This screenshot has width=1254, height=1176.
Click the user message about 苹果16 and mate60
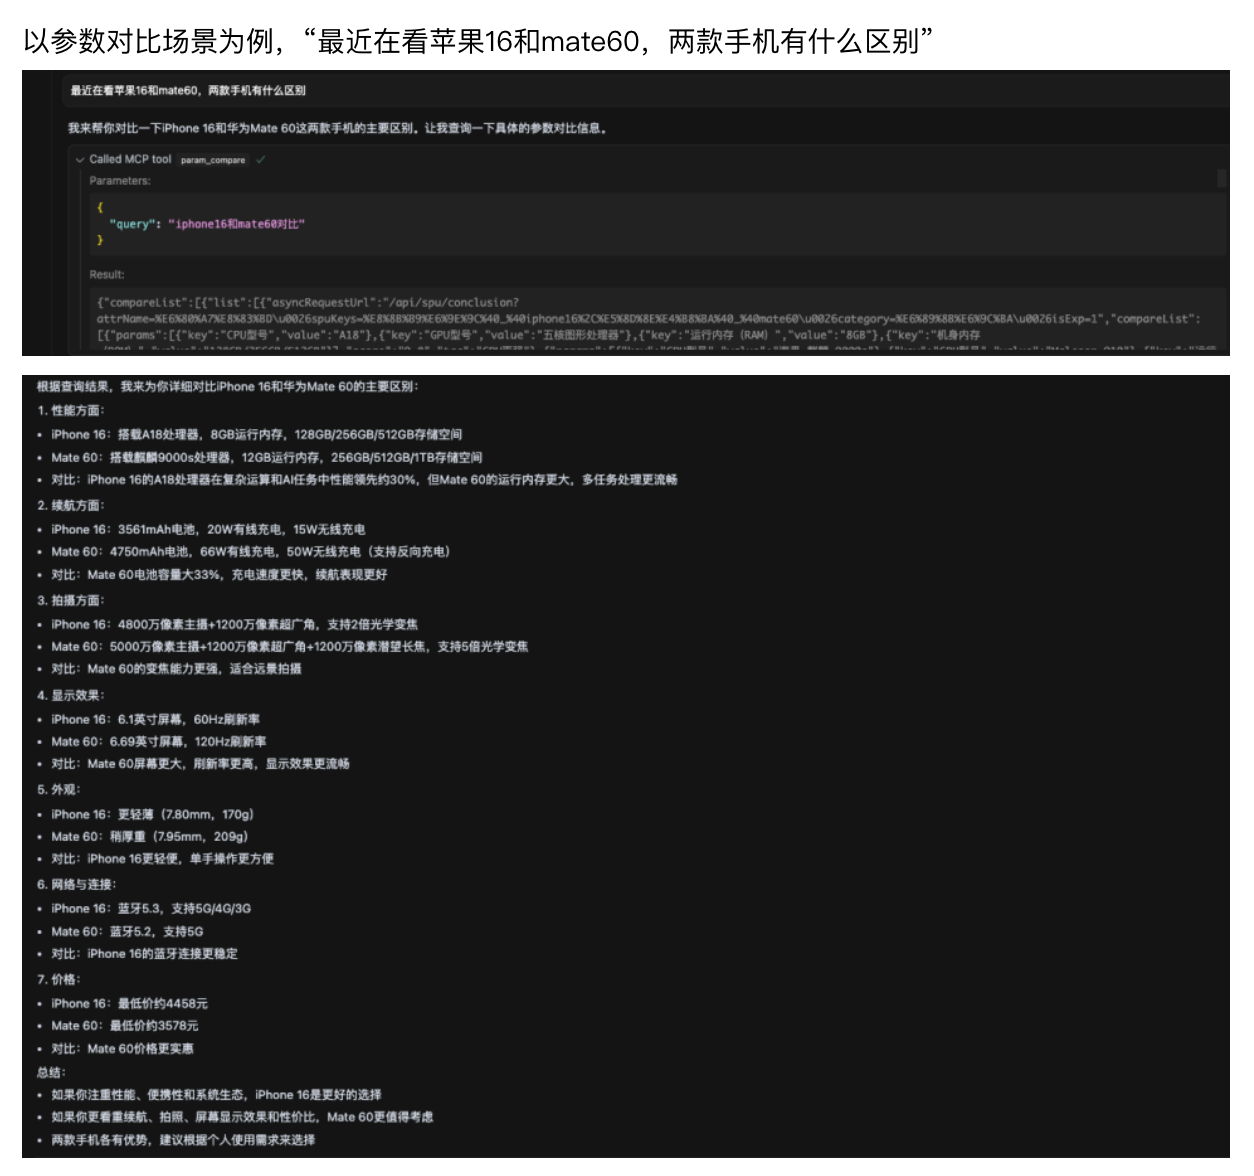[x=188, y=91]
